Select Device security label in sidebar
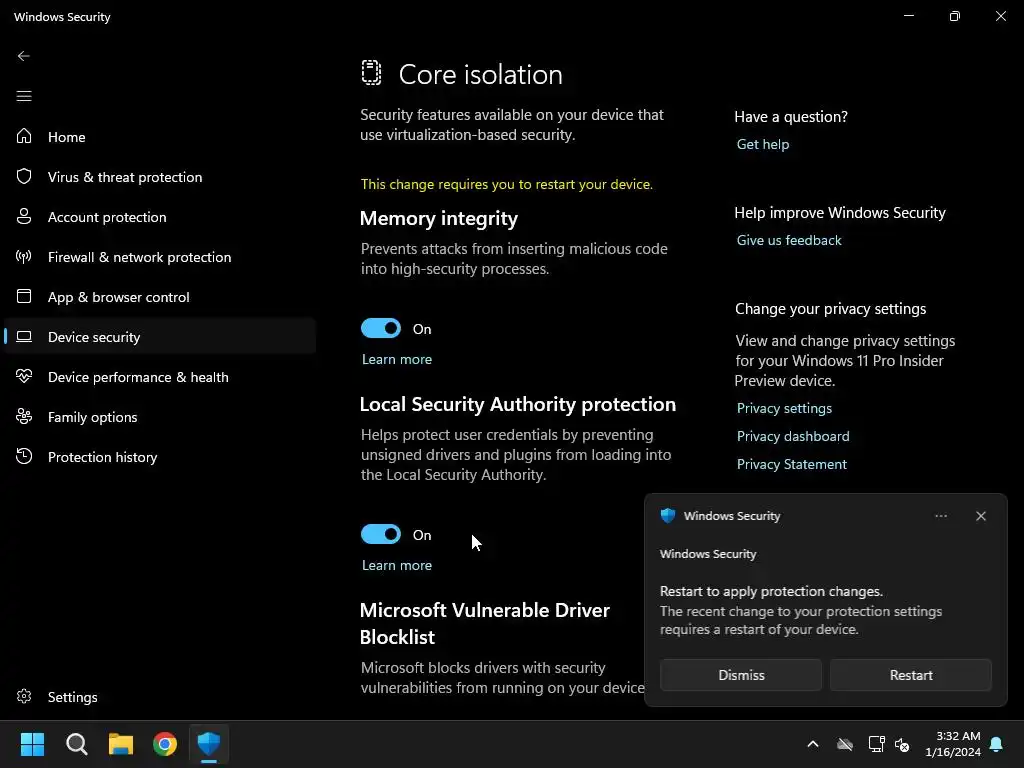 [94, 337]
